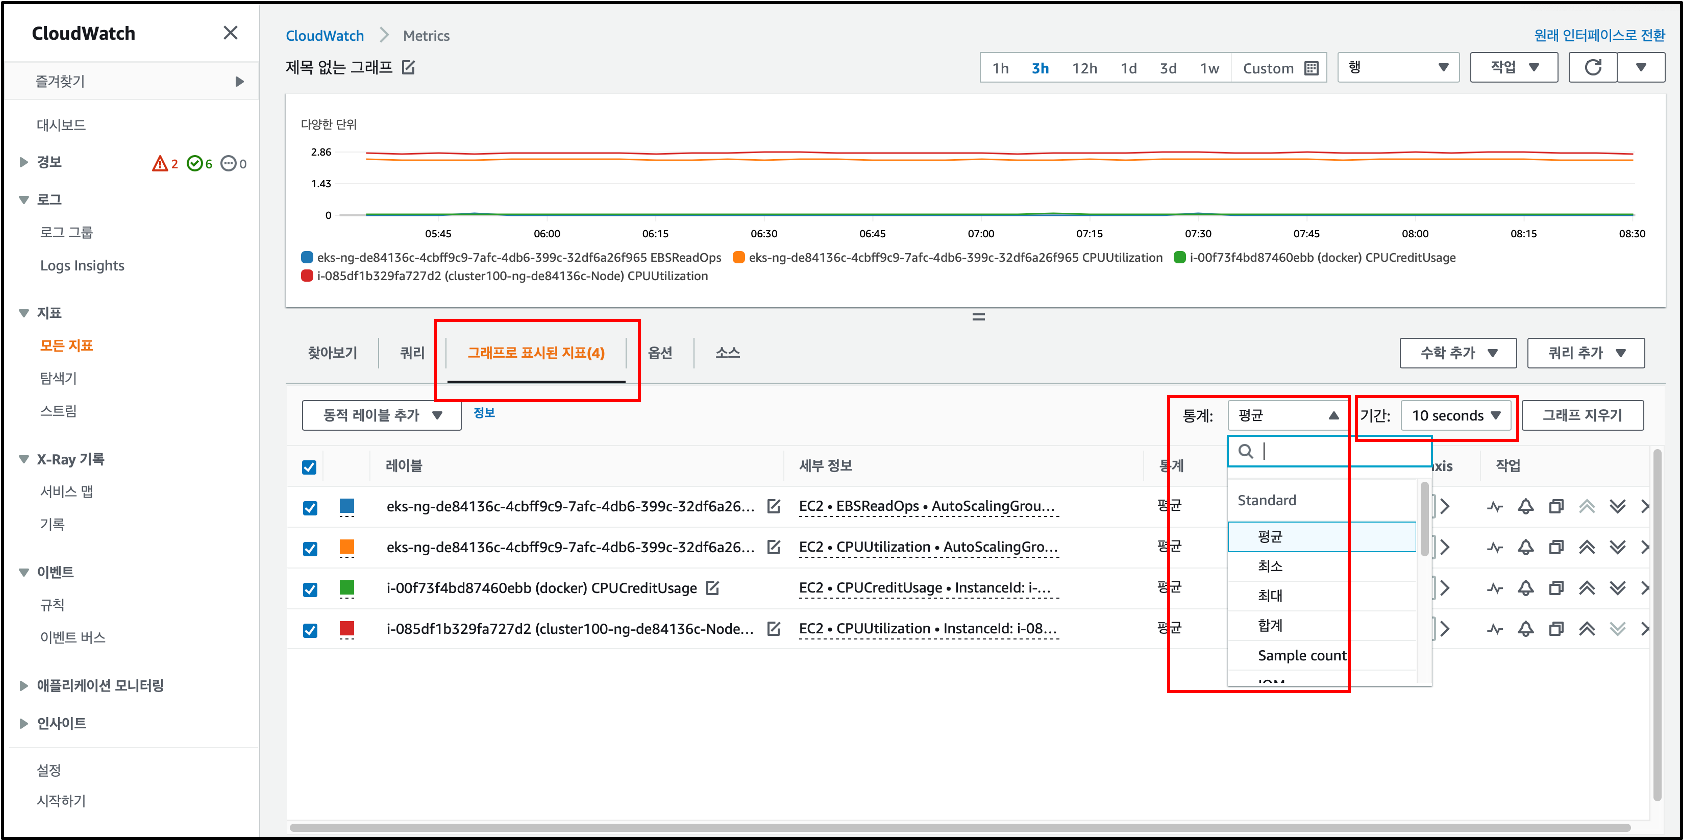Image resolution: width=1684 pixels, height=840 pixels.
Task: Click the alarms-in-alarm count icon in sidebar
Action: (160, 163)
